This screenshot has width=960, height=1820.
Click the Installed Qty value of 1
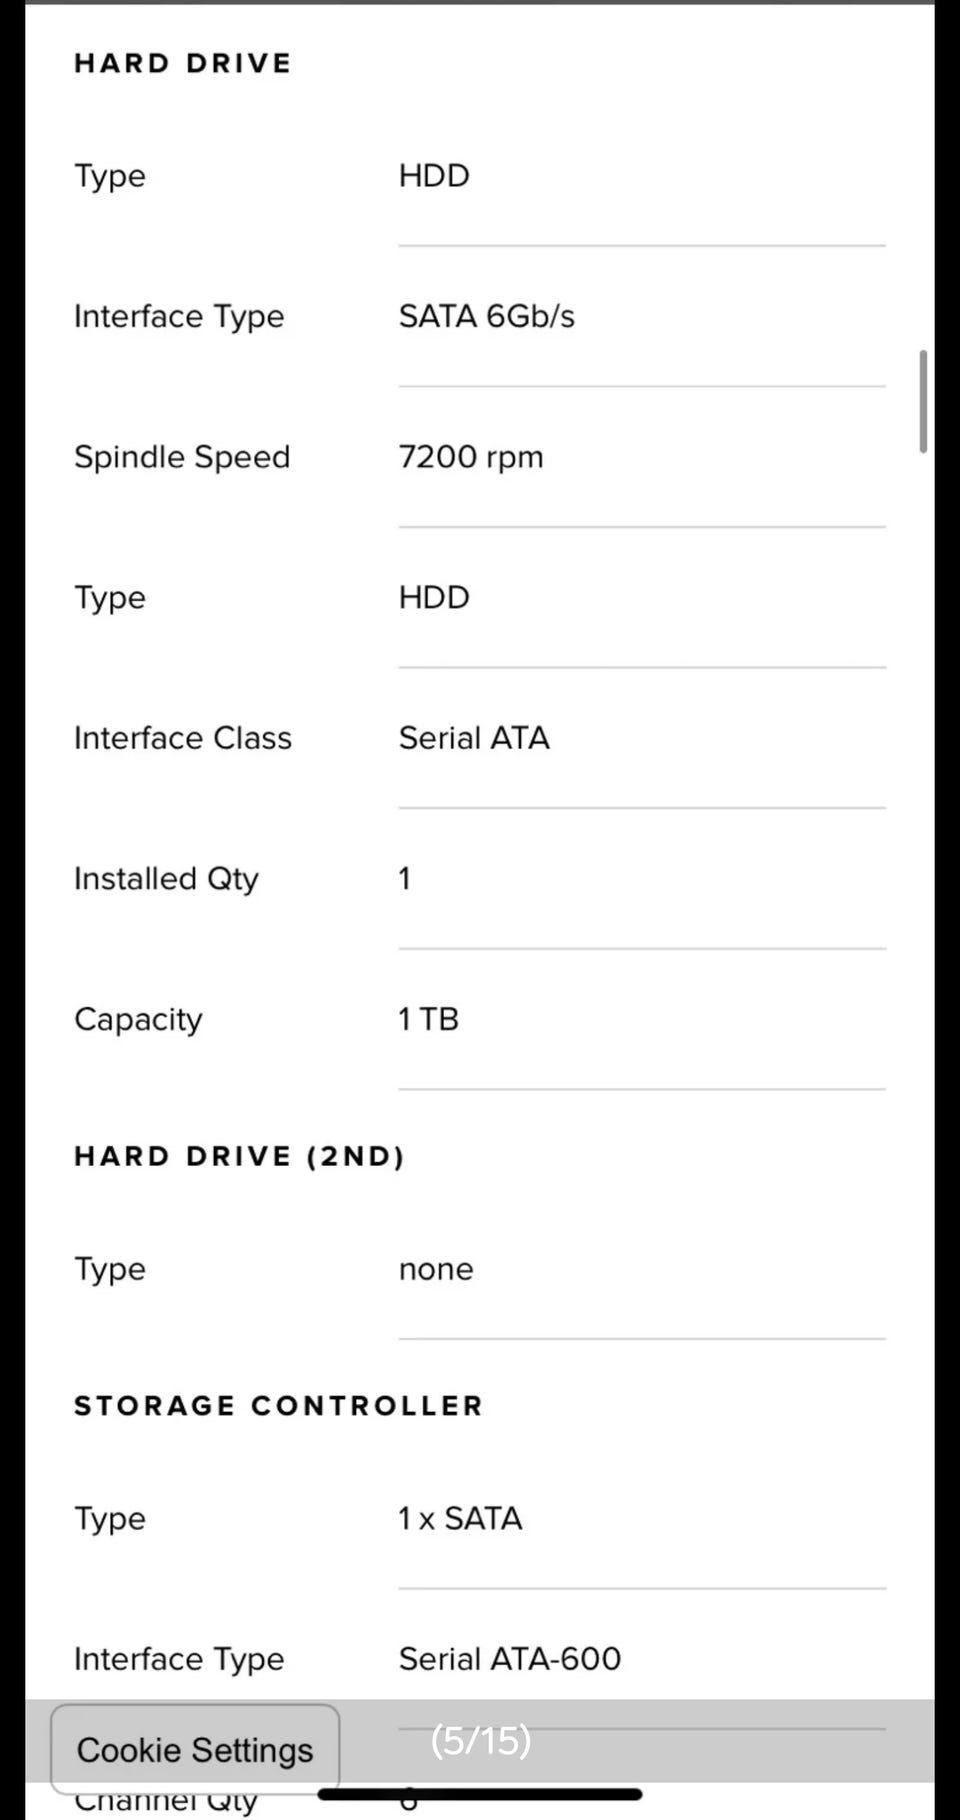click(x=405, y=879)
